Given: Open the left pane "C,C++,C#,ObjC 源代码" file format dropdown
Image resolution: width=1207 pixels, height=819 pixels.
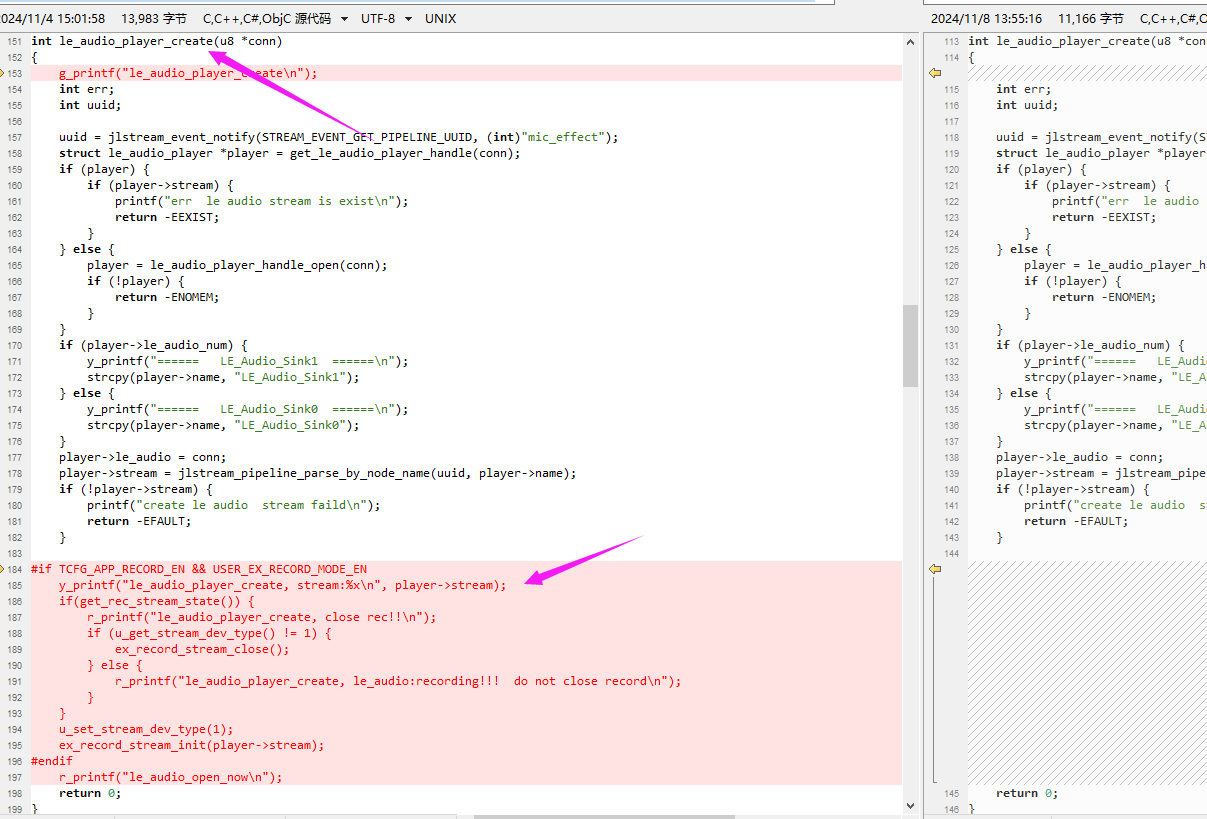Looking at the screenshot, I should click(276, 18).
